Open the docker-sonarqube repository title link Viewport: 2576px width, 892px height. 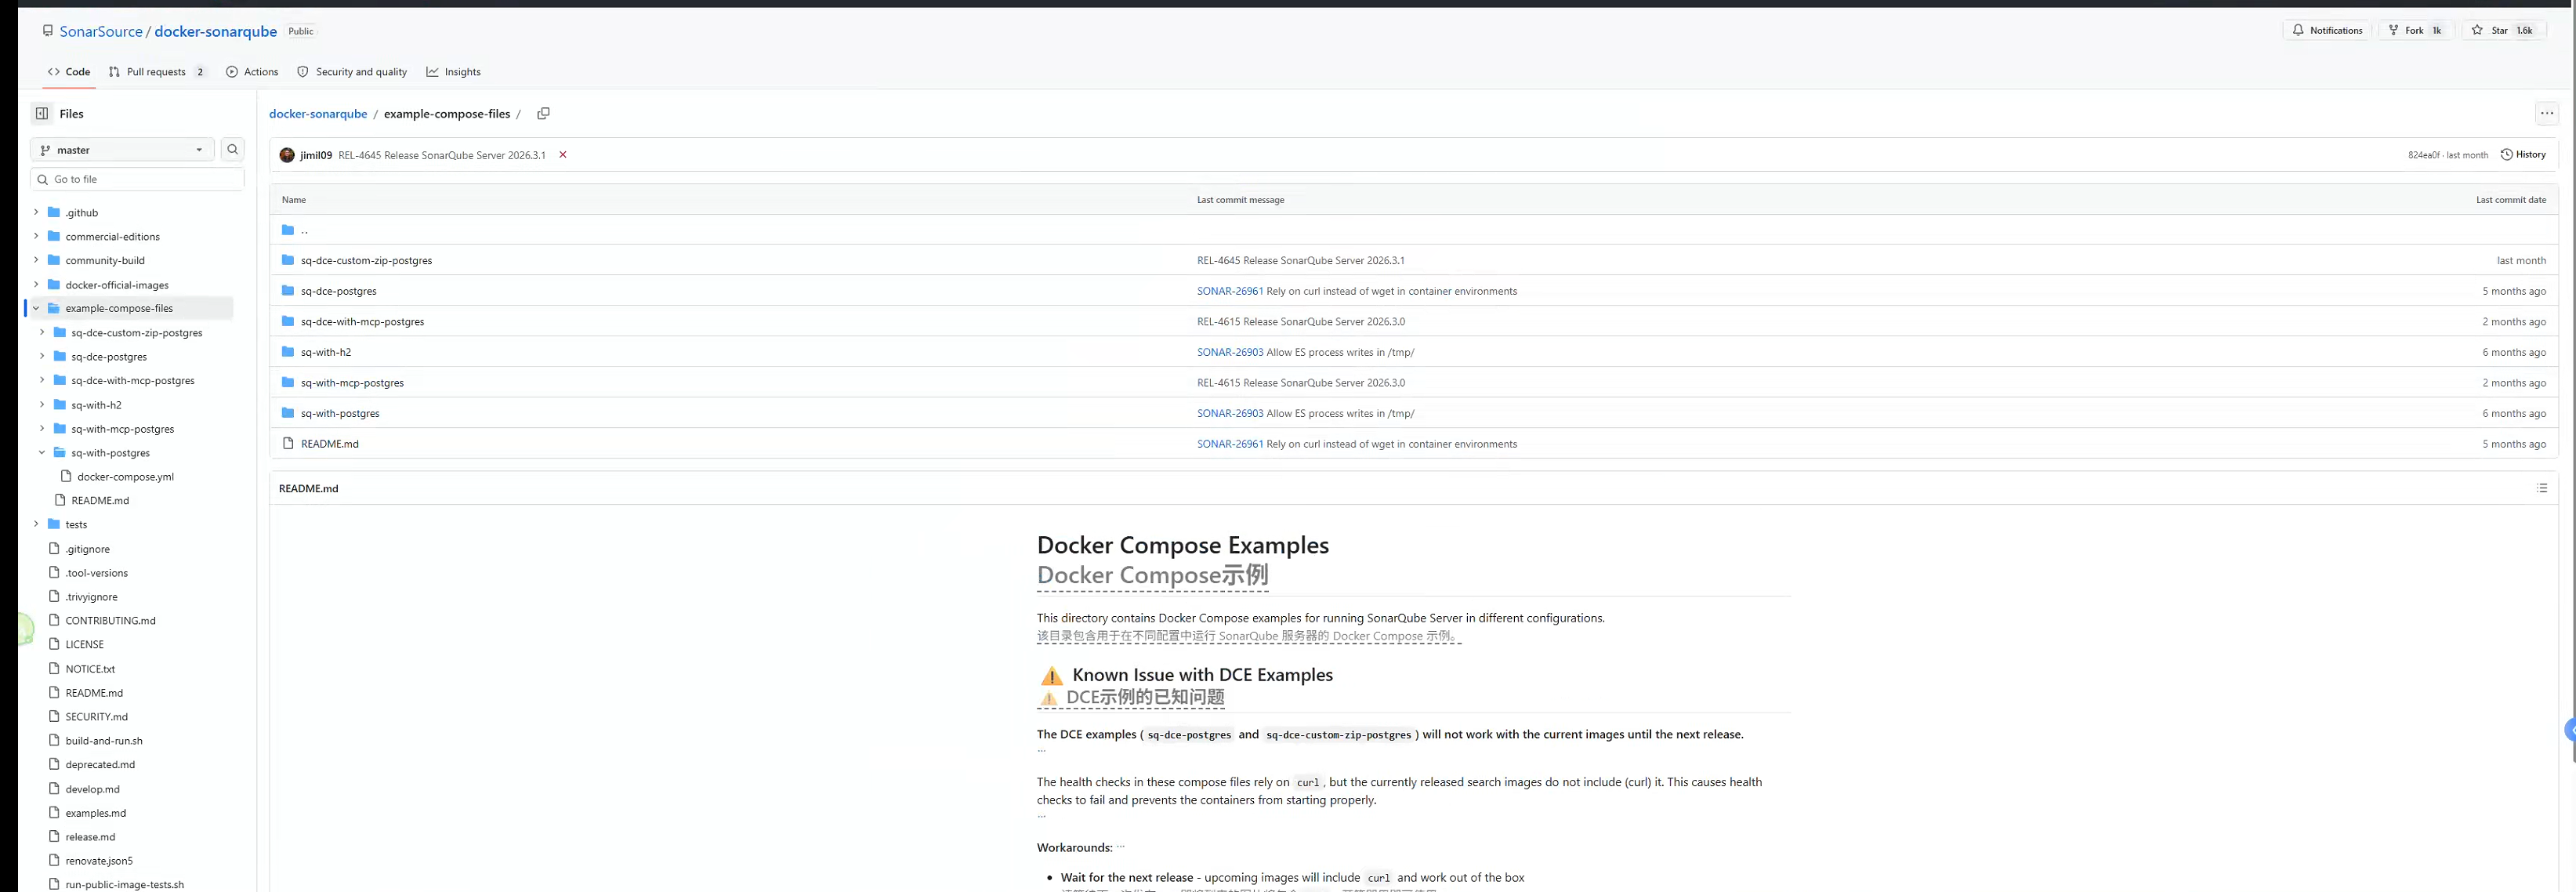coord(215,31)
